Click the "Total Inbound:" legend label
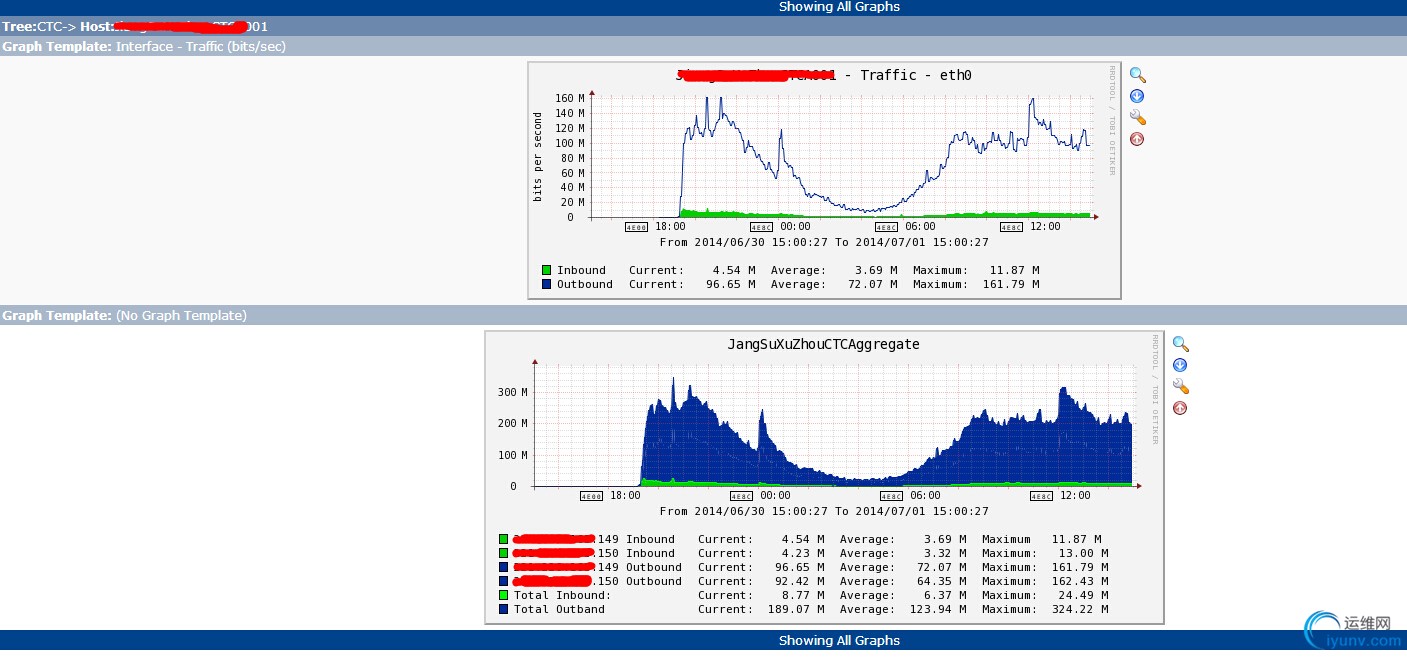1407x657 pixels. 562,595
